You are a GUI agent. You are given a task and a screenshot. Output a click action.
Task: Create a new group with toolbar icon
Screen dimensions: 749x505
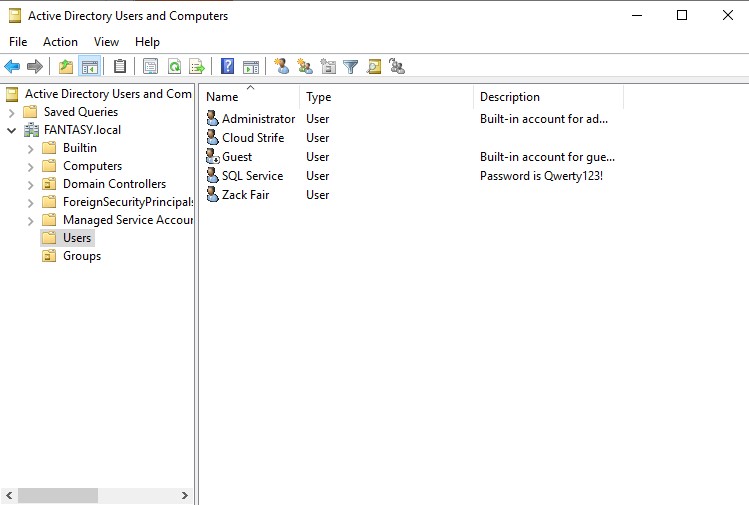click(304, 66)
